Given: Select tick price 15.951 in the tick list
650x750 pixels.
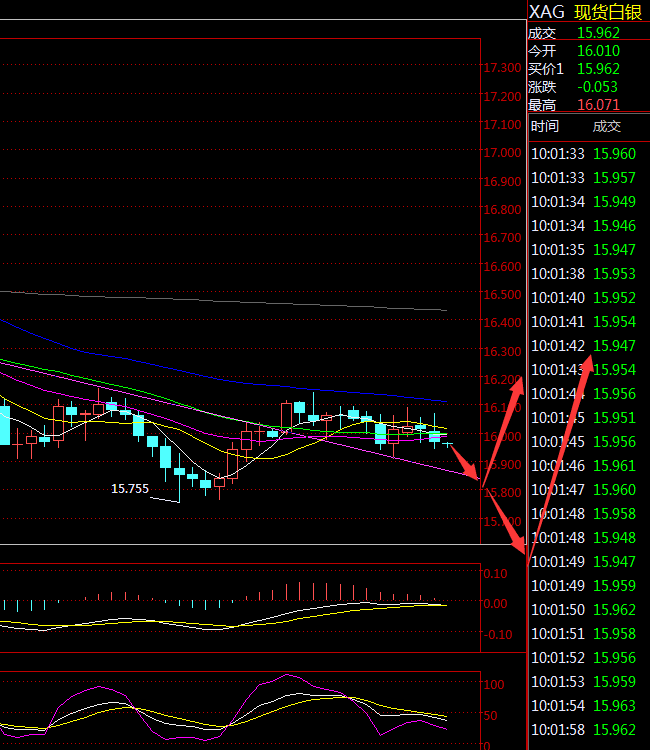Looking at the screenshot, I should (615, 418).
